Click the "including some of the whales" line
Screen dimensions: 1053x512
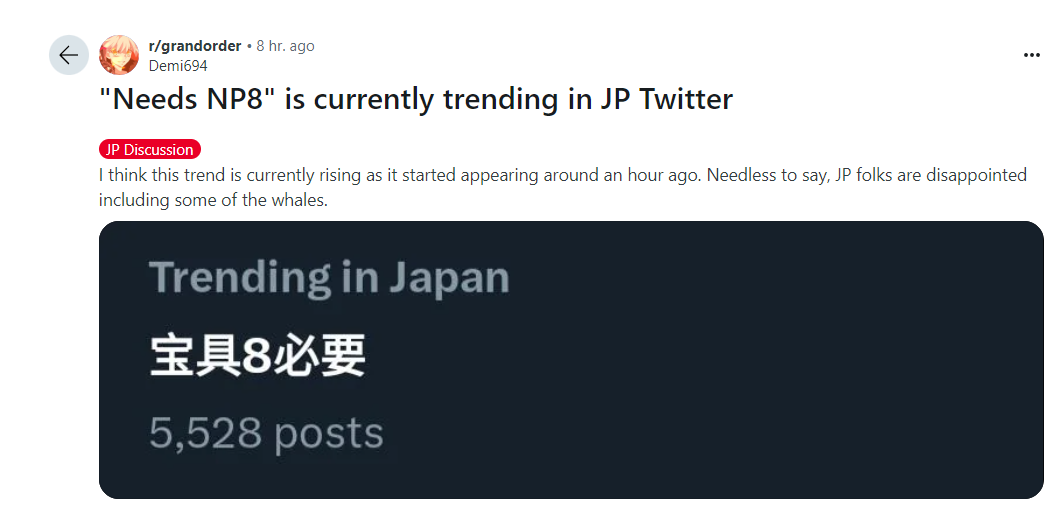[x=212, y=200]
